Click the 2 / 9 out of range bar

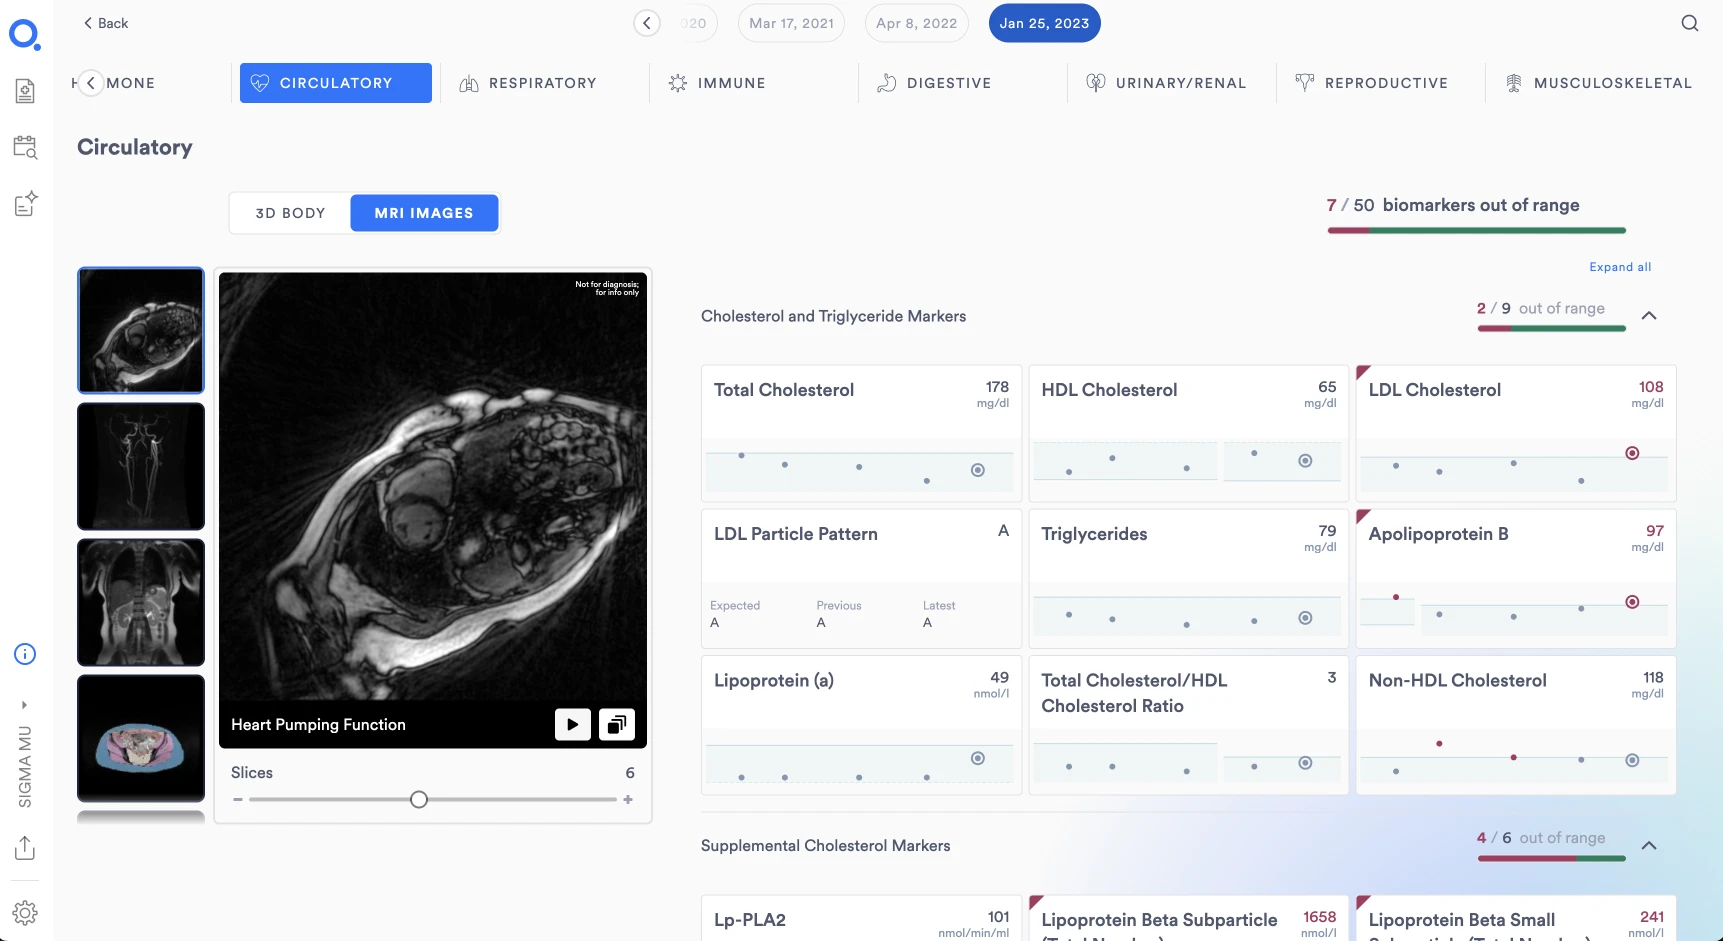click(x=1551, y=328)
